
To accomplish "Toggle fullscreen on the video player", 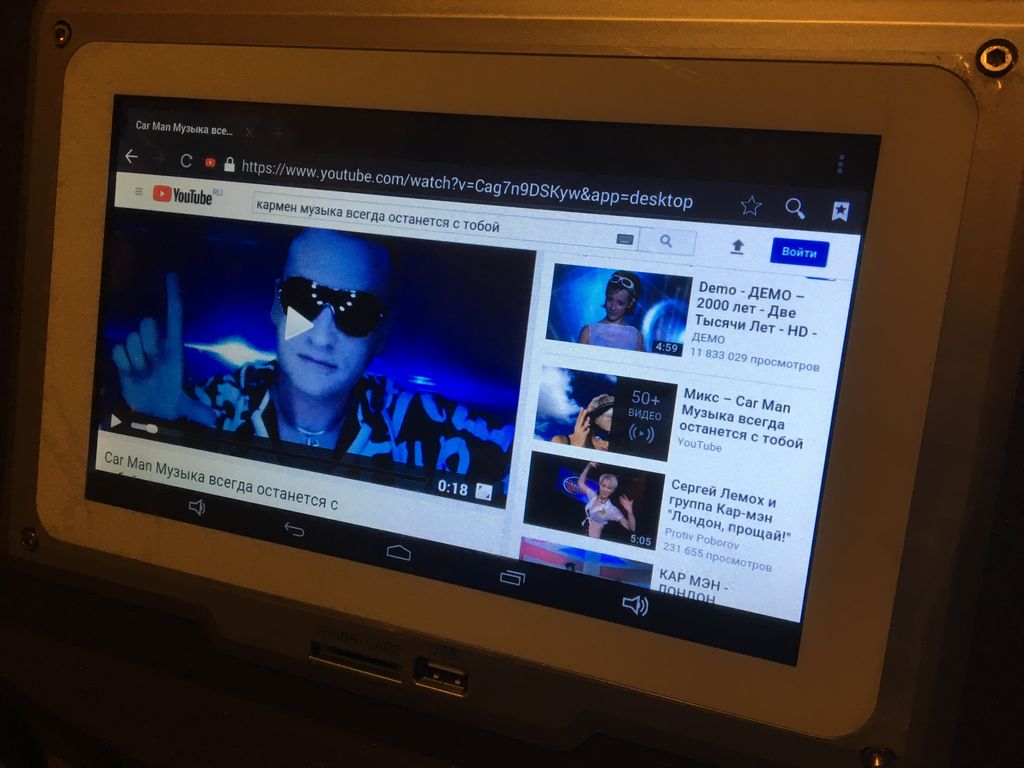I will (483, 492).
